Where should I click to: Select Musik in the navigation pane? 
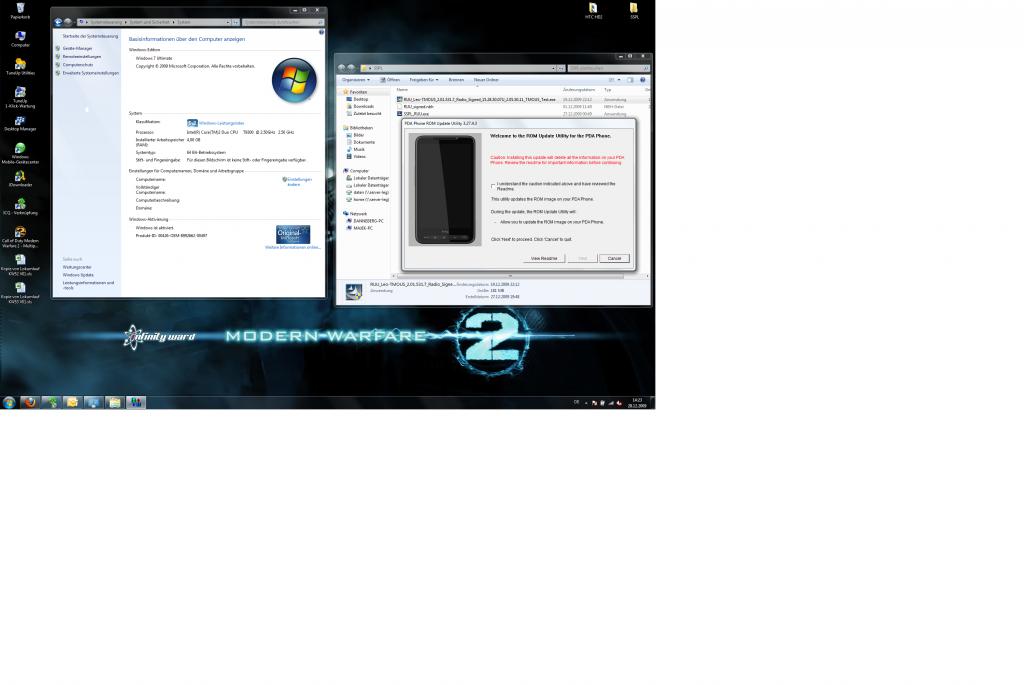click(359, 150)
